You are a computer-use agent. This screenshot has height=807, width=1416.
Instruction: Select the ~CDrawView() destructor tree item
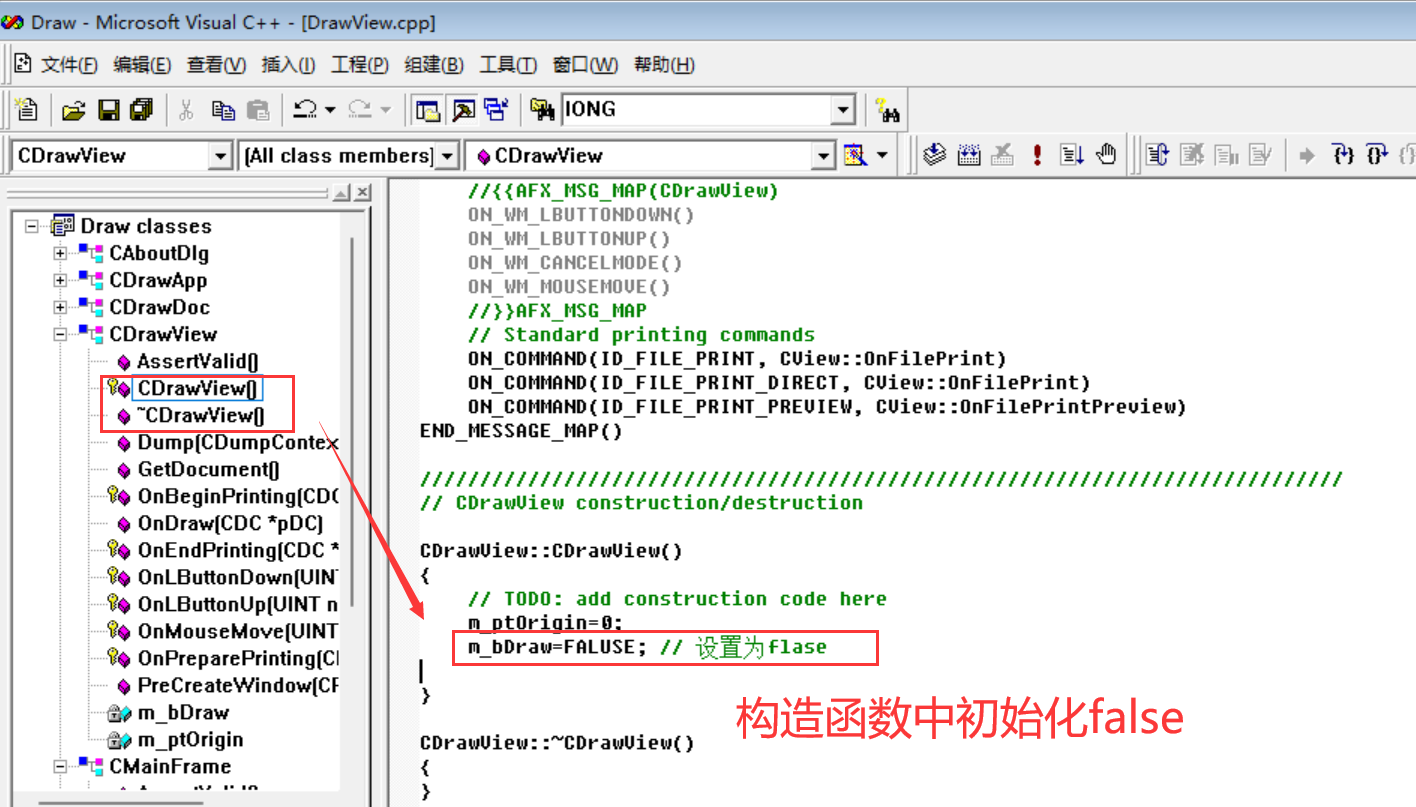(200, 415)
